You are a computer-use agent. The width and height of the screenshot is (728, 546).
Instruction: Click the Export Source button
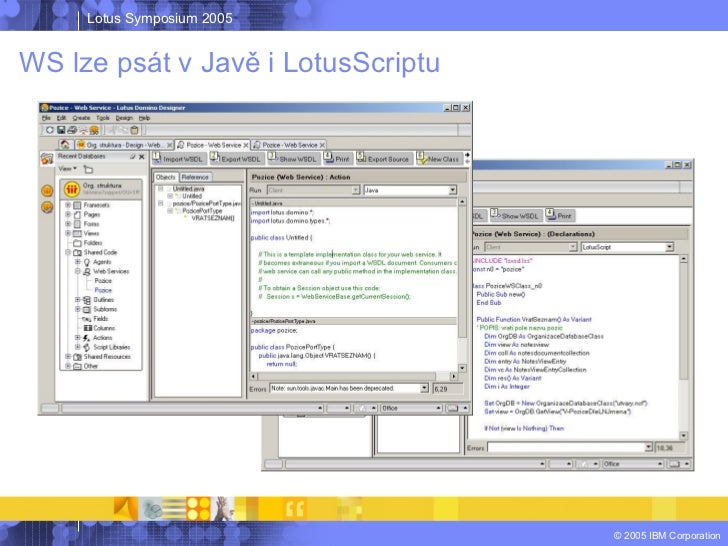coord(383,159)
